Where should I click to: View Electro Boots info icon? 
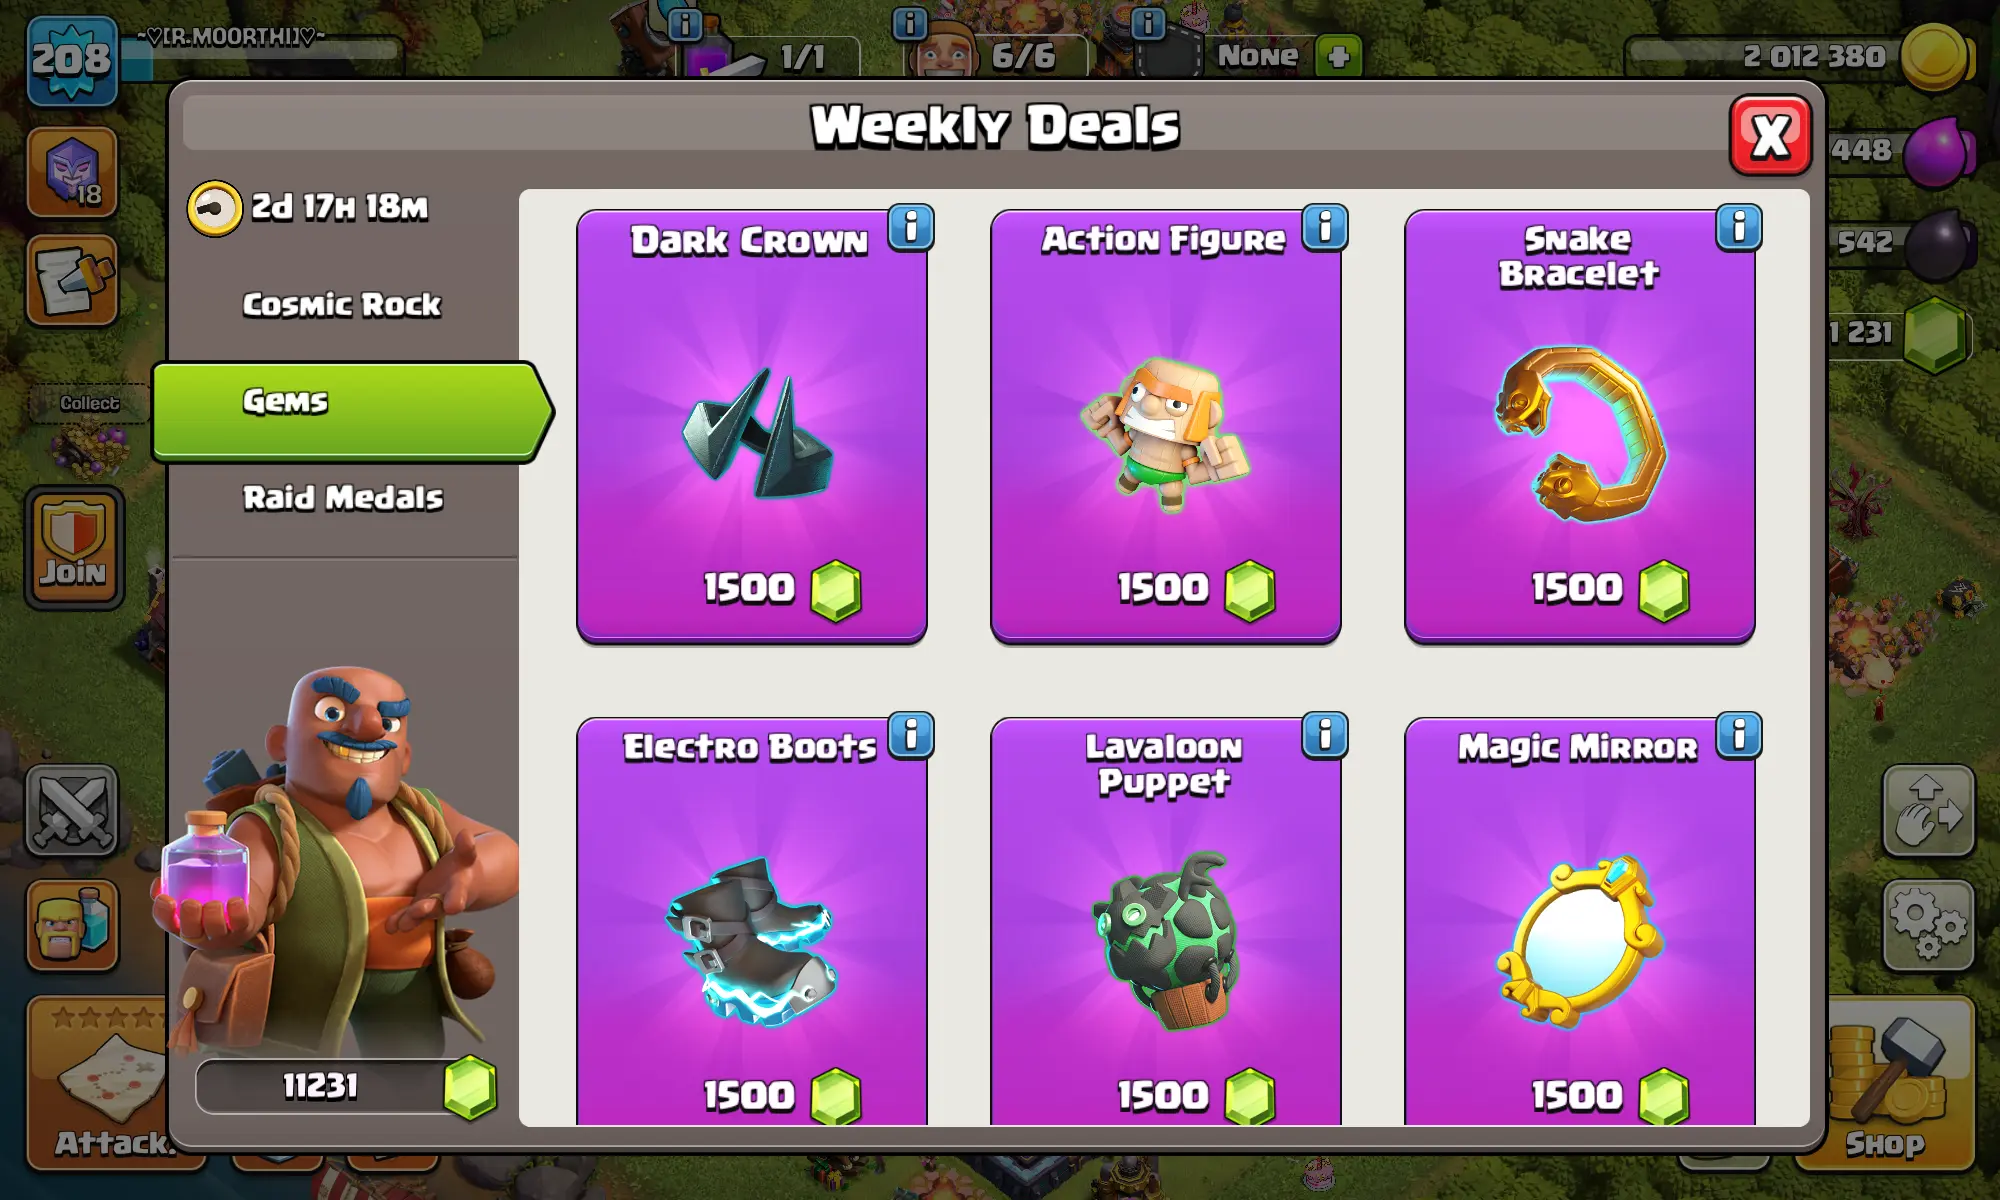pos(911,736)
